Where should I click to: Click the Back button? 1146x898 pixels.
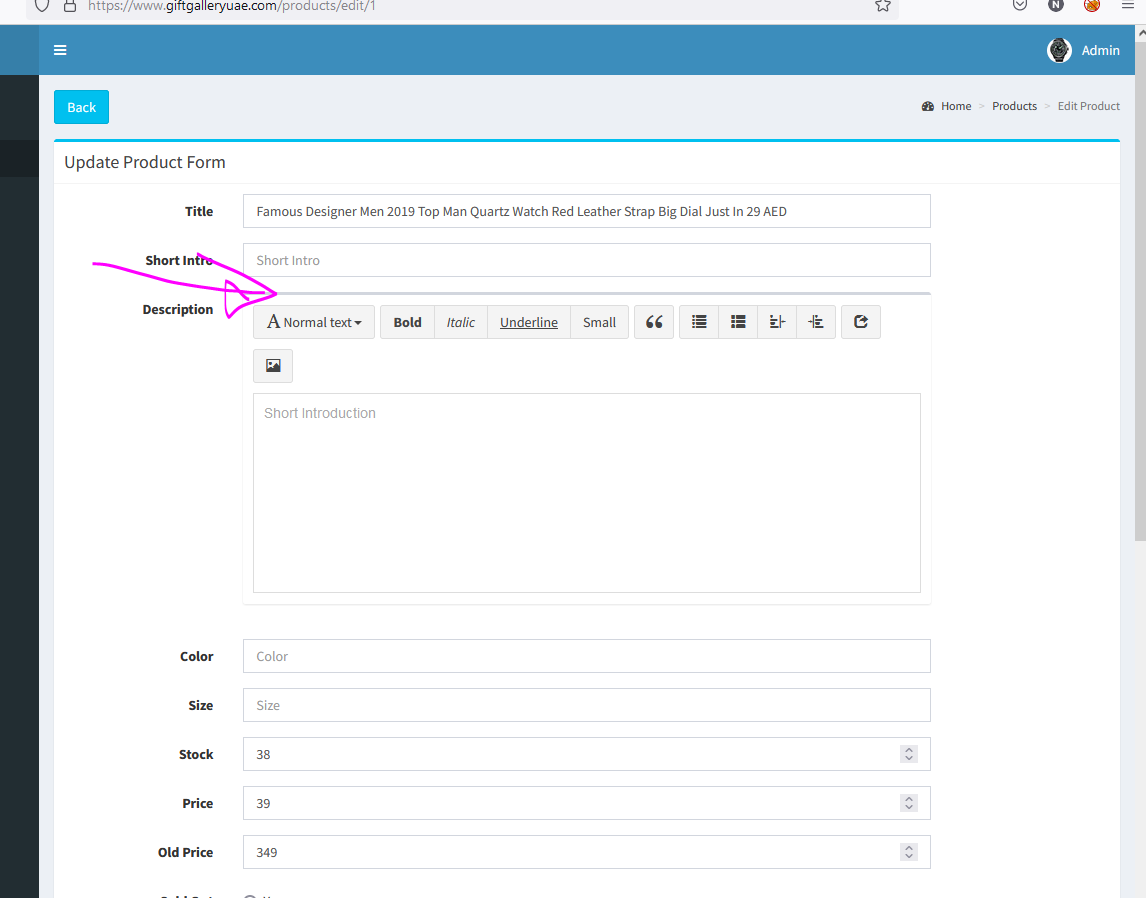click(81, 107)
